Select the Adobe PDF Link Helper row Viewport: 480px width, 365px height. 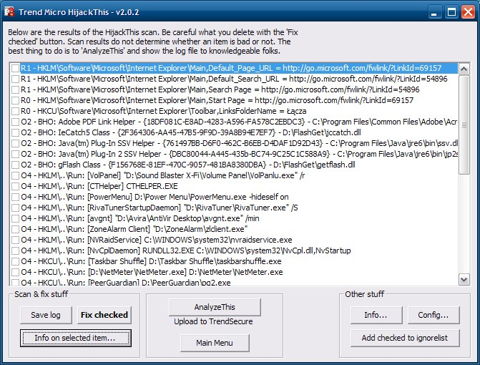239,122
